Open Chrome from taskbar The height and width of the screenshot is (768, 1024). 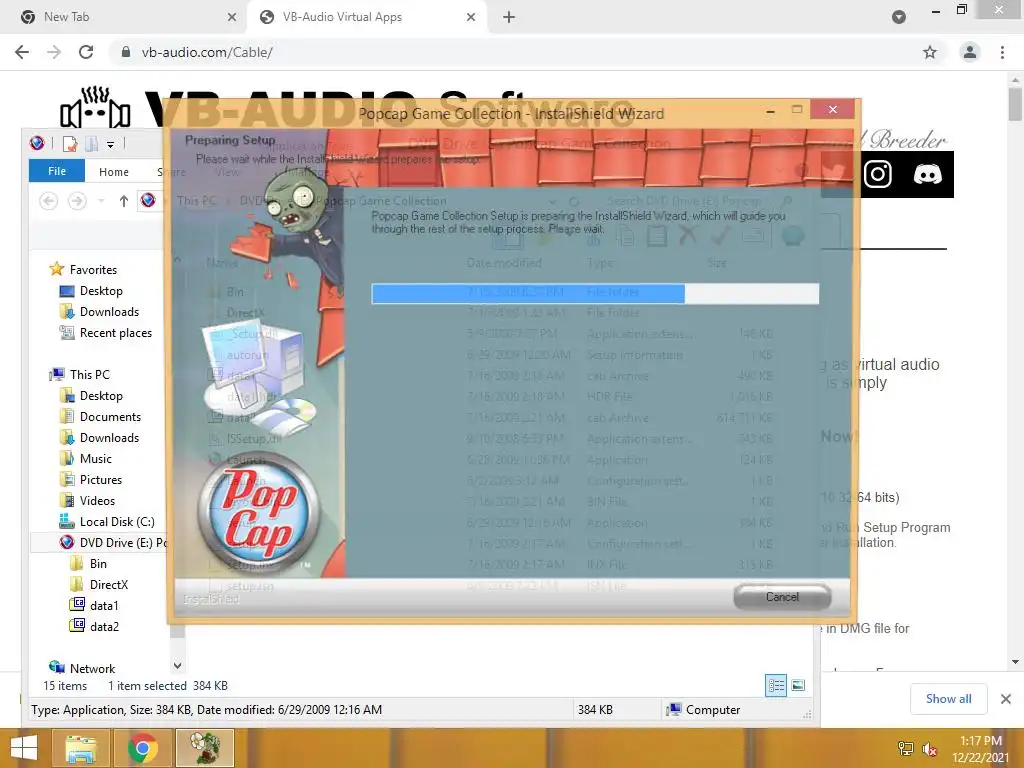coord(143,748)
